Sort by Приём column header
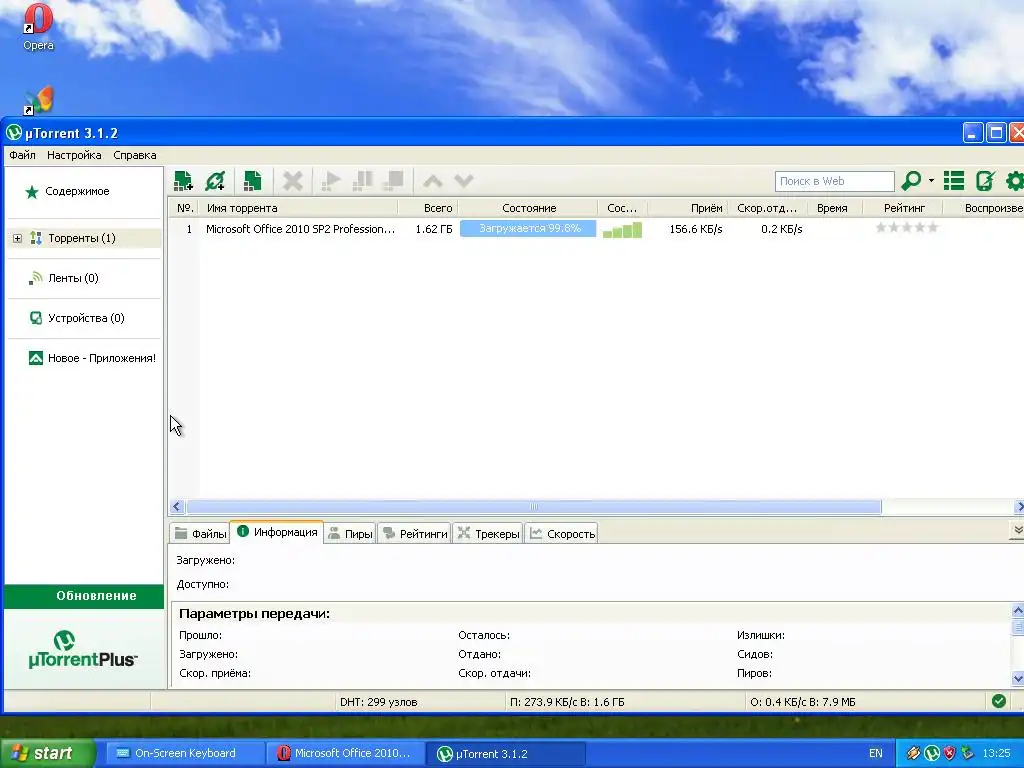Image resolution: width=1024 pixels, height=768 pixels. [x=688, y=208]
